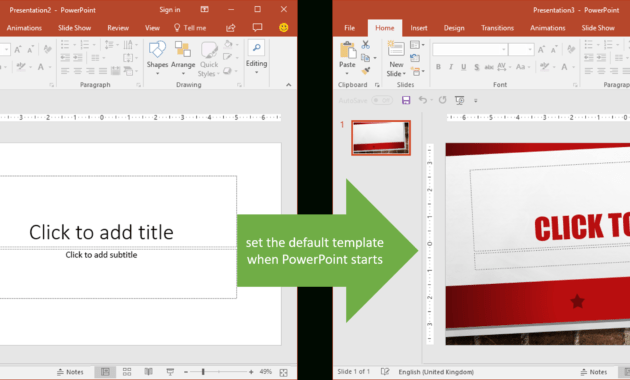The width and height of the screenshot is (630, 380).
Task: Click Shape Fill paint bucket icon
Action: pos(228,44)
